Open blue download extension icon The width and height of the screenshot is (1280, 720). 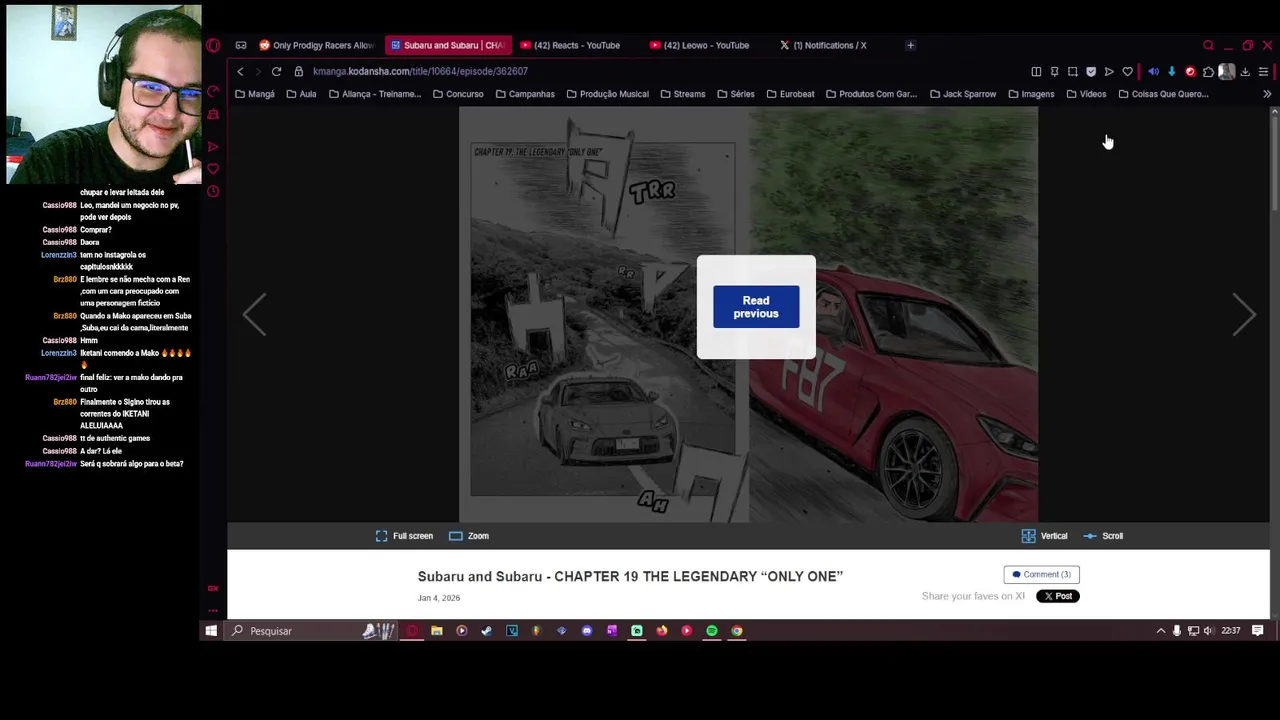1172,71
